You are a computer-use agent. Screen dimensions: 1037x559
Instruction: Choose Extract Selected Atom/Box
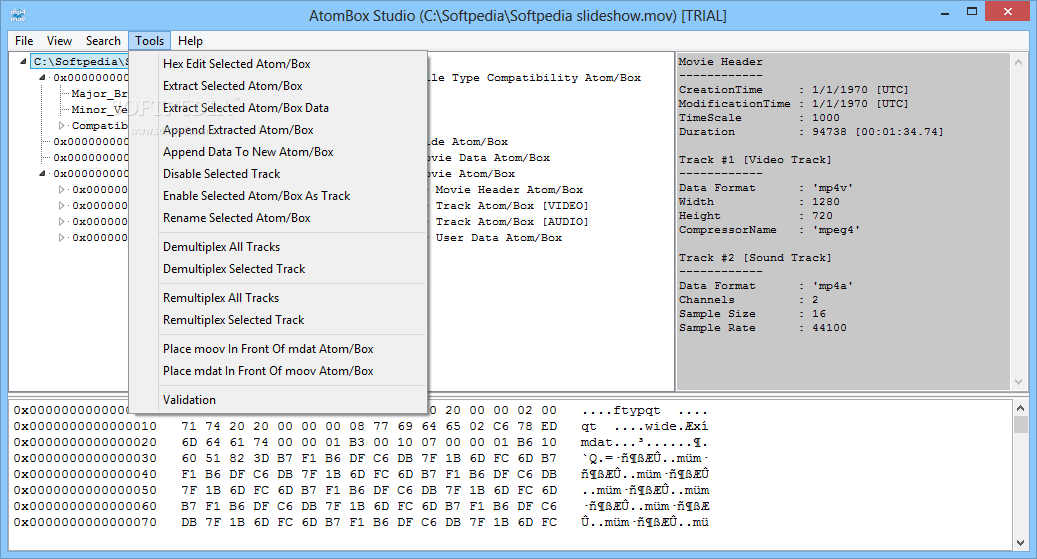coord(278,86)
